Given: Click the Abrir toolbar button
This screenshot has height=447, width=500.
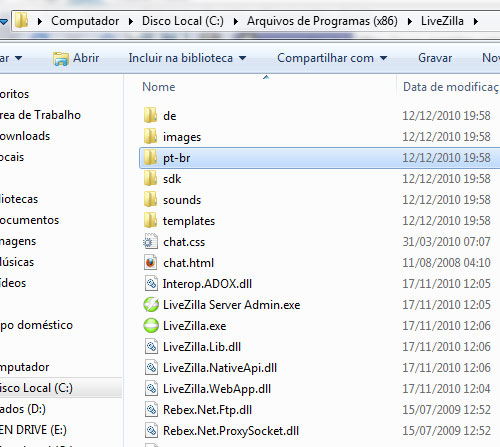Looking at the screenshot, I should click(76, 58).
